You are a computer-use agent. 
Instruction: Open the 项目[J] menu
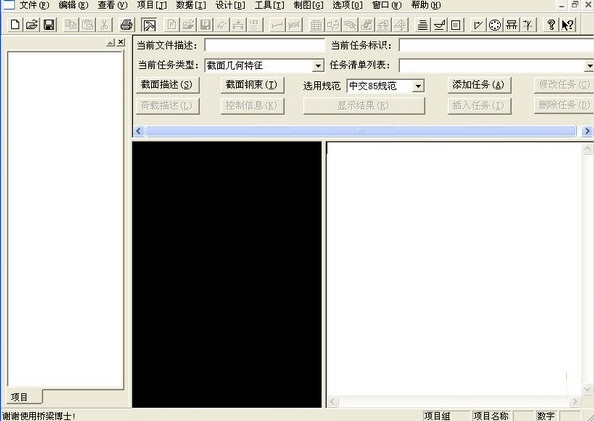(152, 5)
